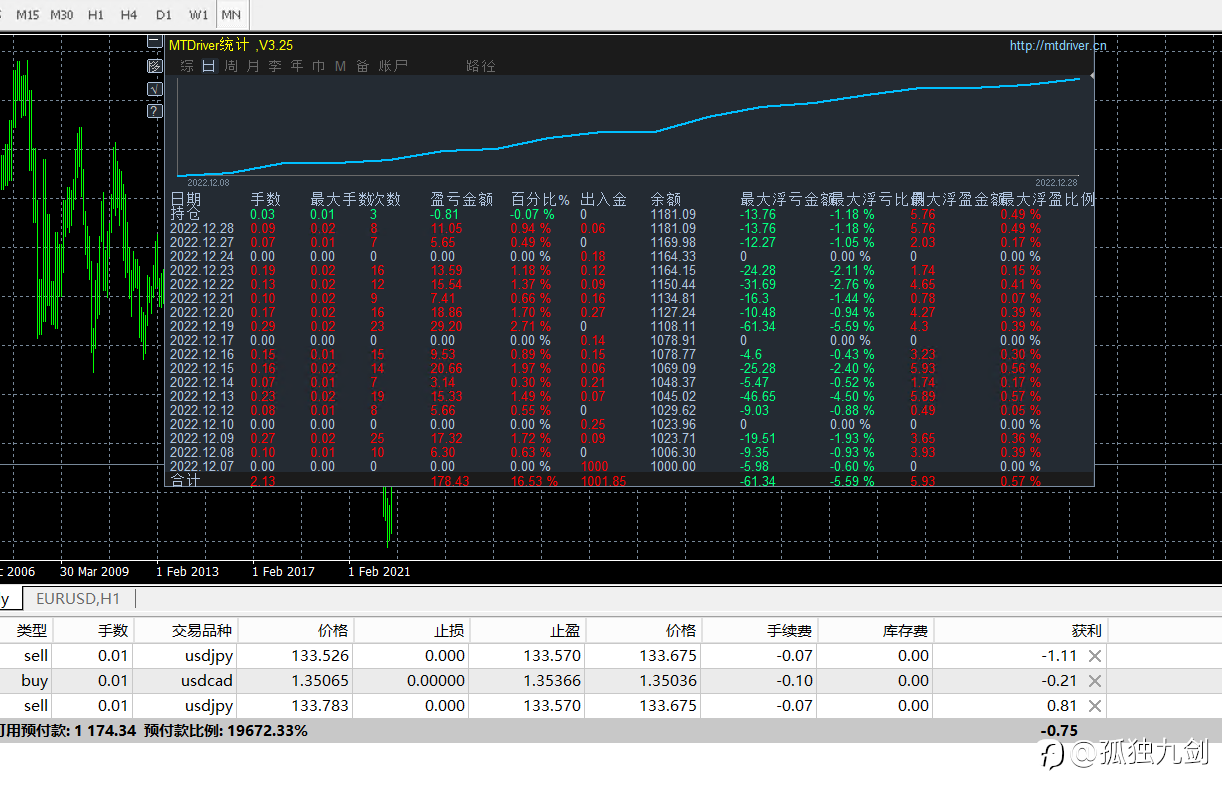The image size is (1222, 801).
Task: Open the 年 yearly statistics tab
Action: click(297, 66)
